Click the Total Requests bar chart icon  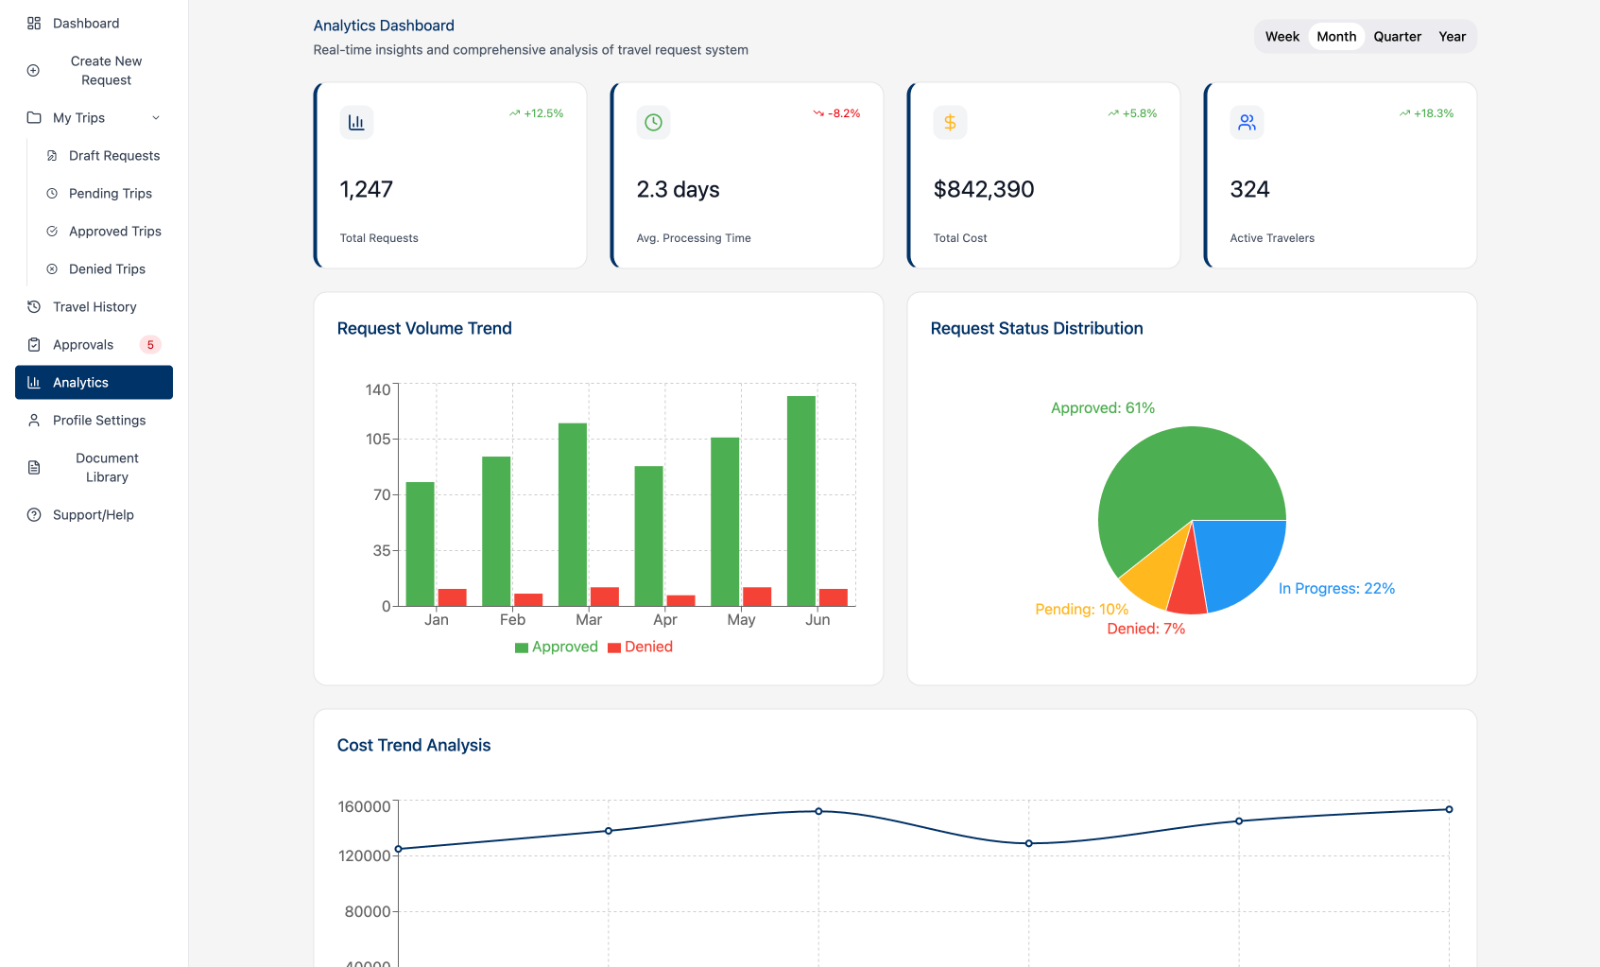click(x=356, y=122)
